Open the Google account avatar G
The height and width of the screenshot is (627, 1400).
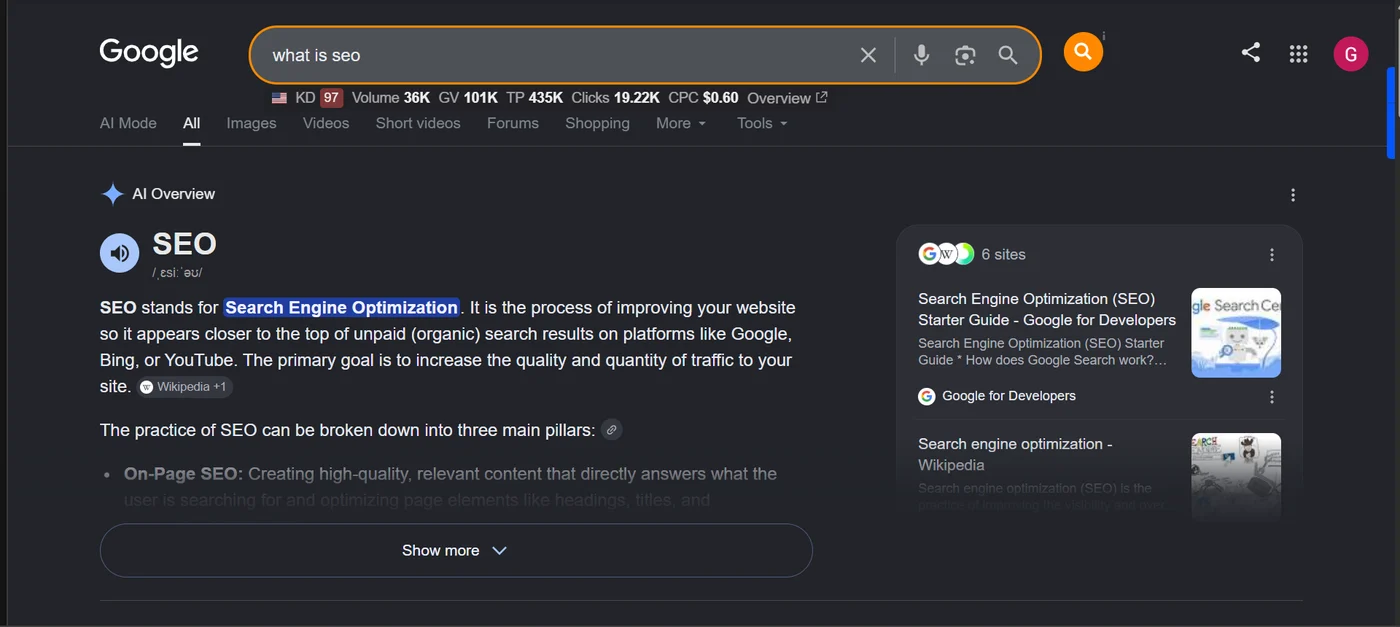pyautogui.click(x=1351, y=54)
